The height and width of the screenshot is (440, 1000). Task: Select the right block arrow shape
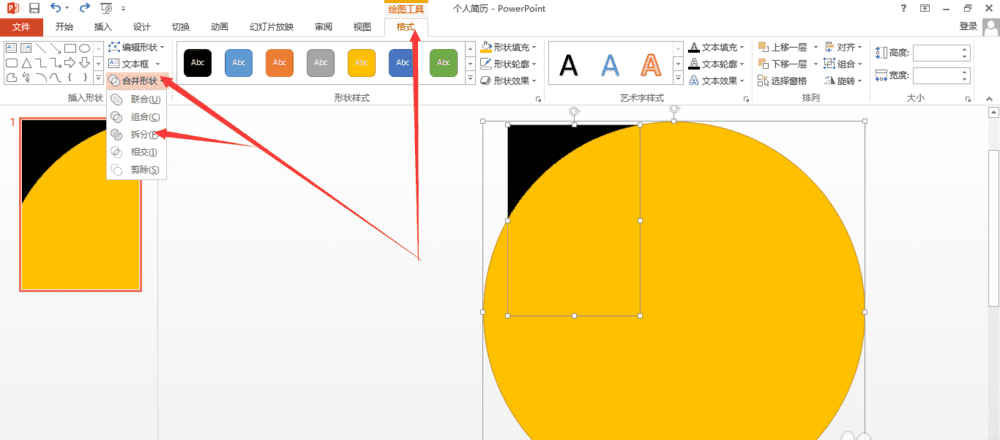point(70,62)
